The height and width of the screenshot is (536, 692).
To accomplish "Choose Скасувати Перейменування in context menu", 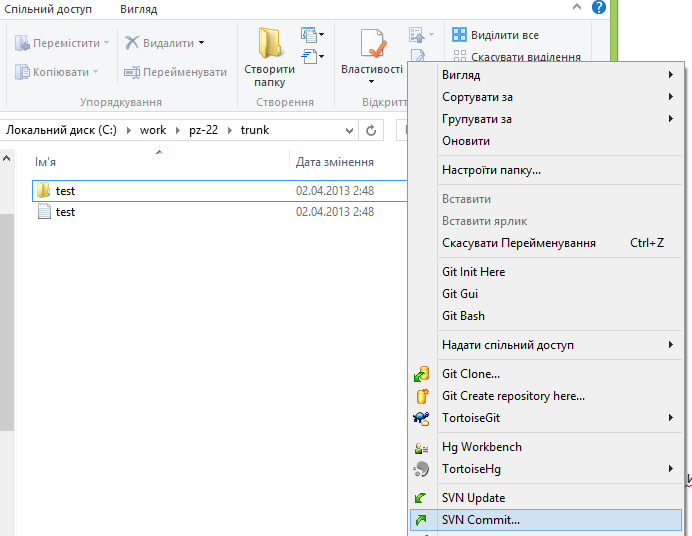I will click(546, 243).
